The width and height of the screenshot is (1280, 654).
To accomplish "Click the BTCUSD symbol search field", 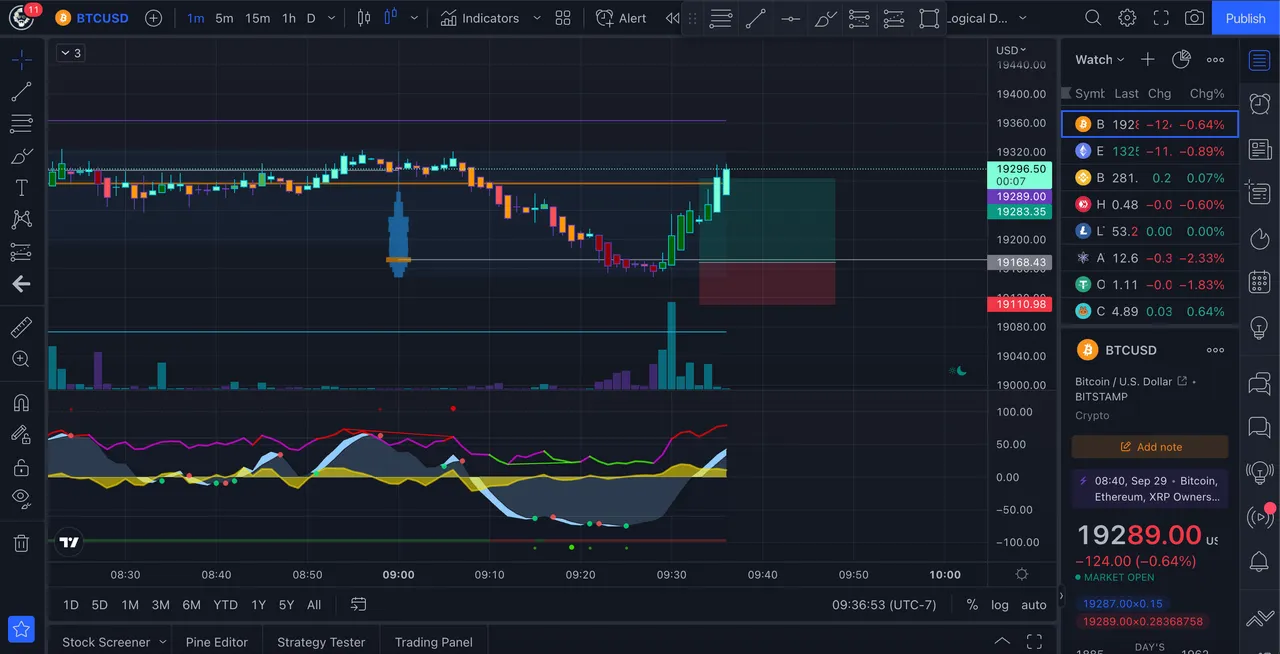I will 92,18.
